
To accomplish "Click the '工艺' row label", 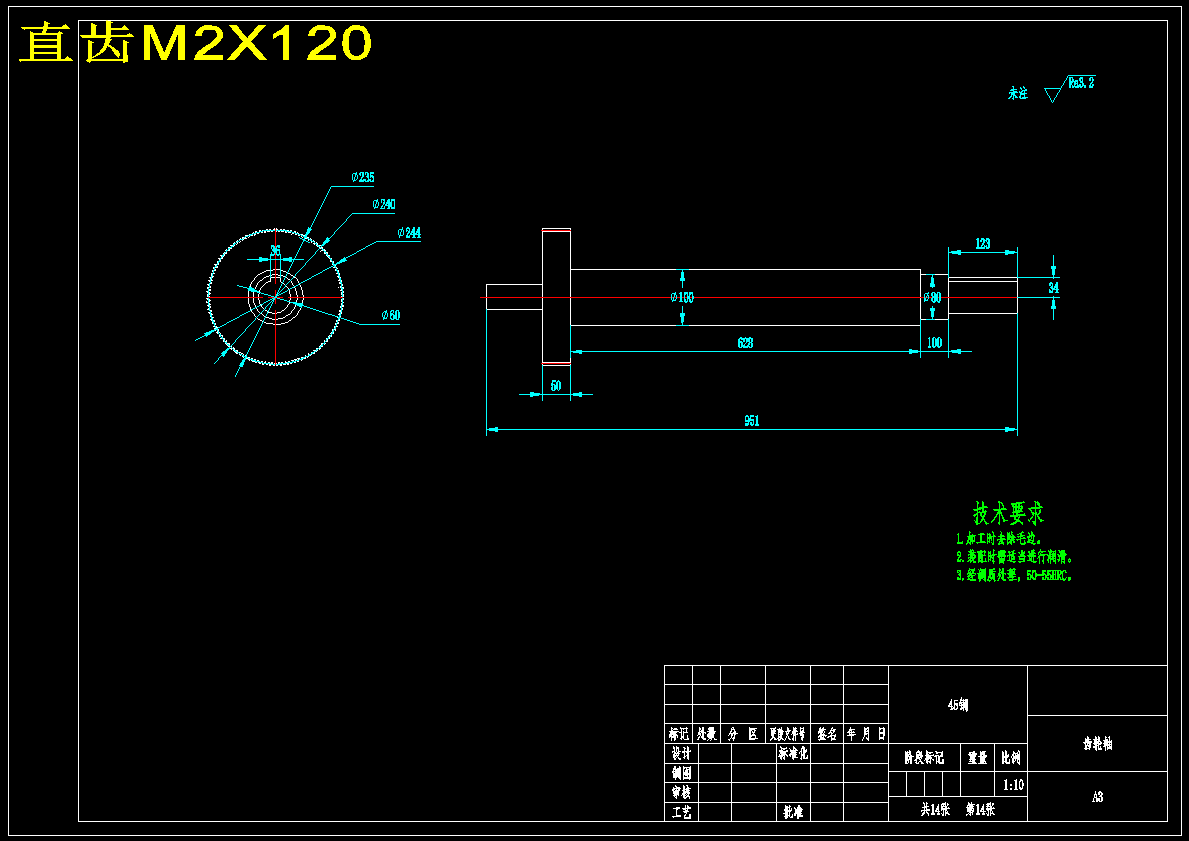I will pyautogui.click(x=681, y=812).
